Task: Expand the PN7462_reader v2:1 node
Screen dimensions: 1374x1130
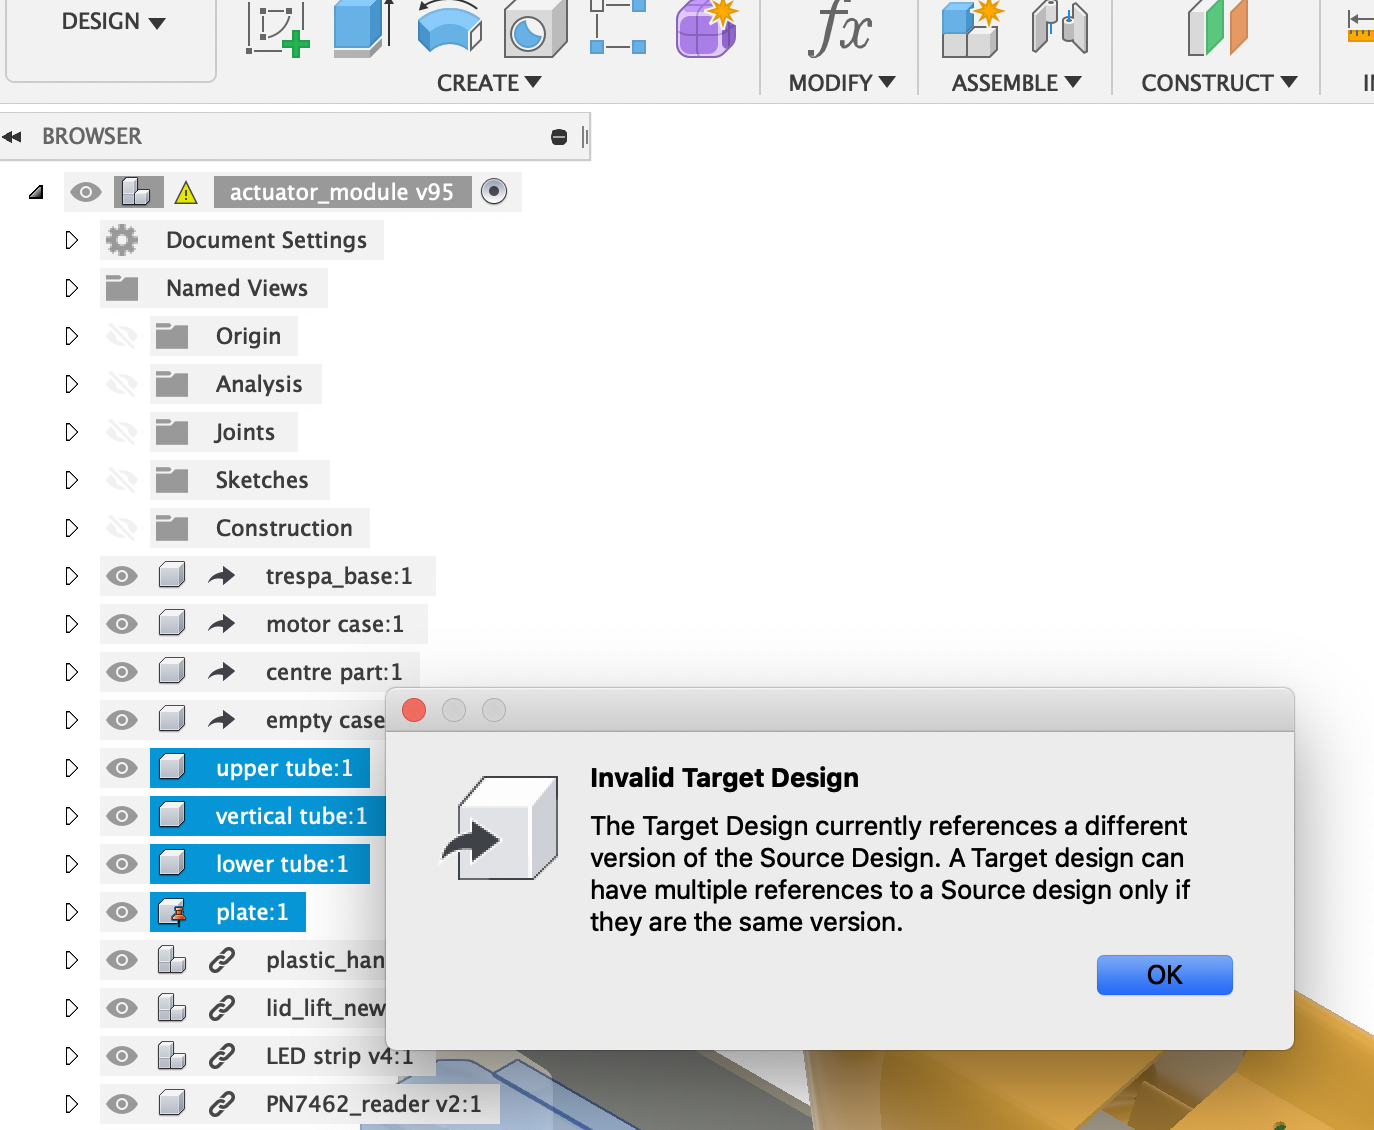Action: coord(71,1104)
